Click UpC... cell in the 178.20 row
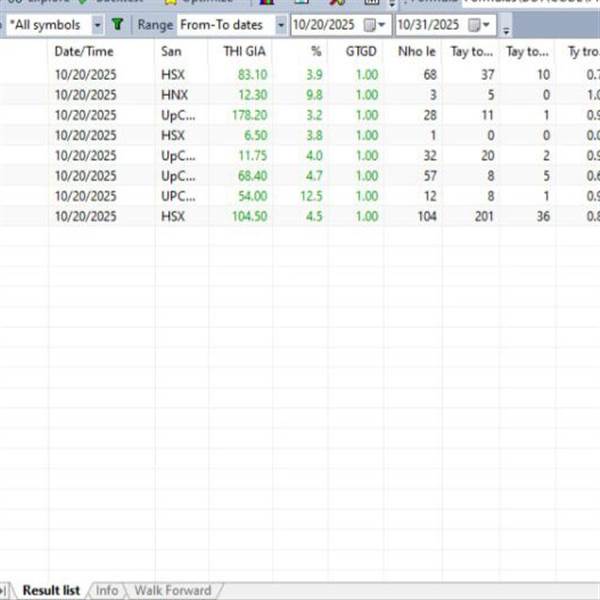The height and width of the screenshot is (600, 600). point(178,115)
